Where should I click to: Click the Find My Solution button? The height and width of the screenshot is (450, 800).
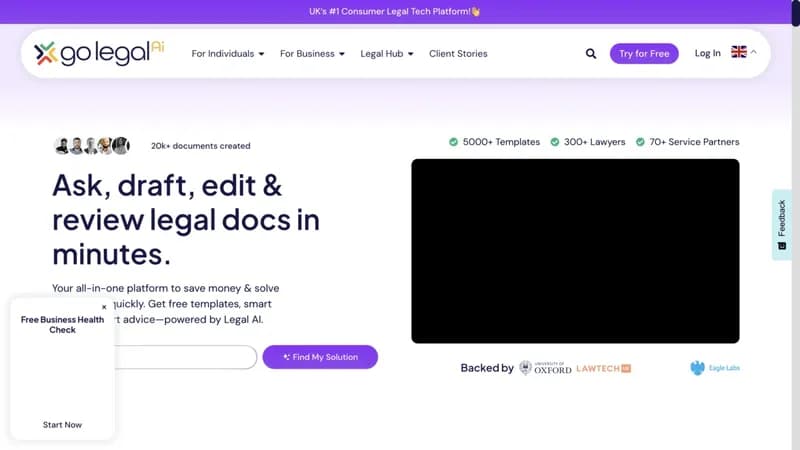coord(320,357)
